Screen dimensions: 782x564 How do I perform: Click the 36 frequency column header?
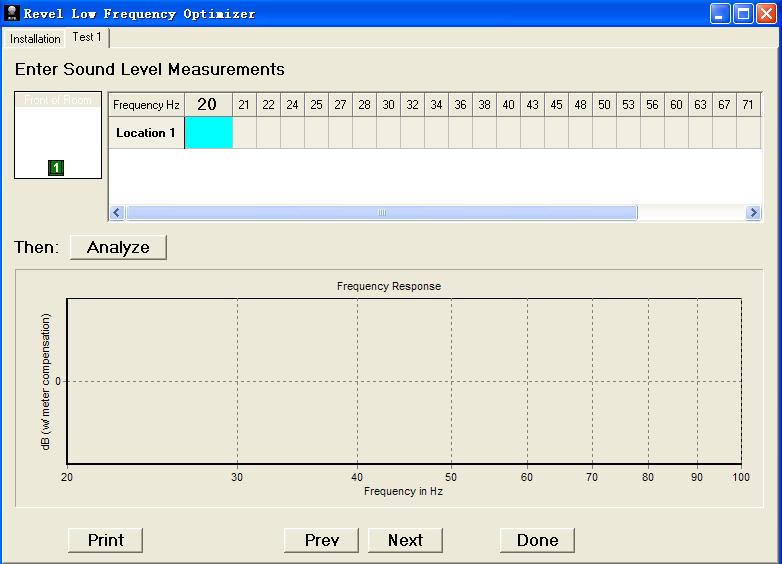pyautogui.click(x=461, y=105)
